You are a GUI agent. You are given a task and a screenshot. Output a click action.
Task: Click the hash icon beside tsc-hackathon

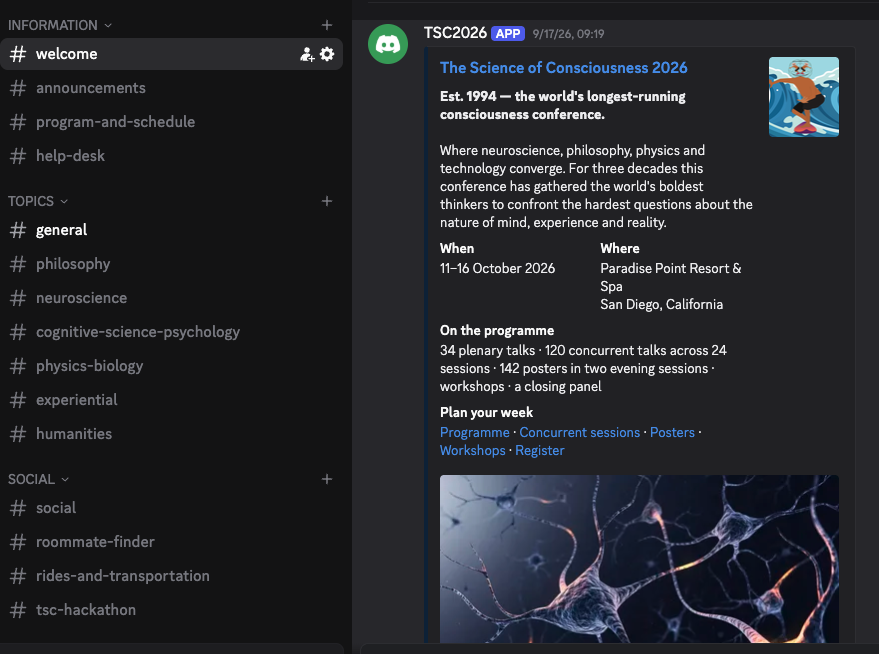point(18,610)
